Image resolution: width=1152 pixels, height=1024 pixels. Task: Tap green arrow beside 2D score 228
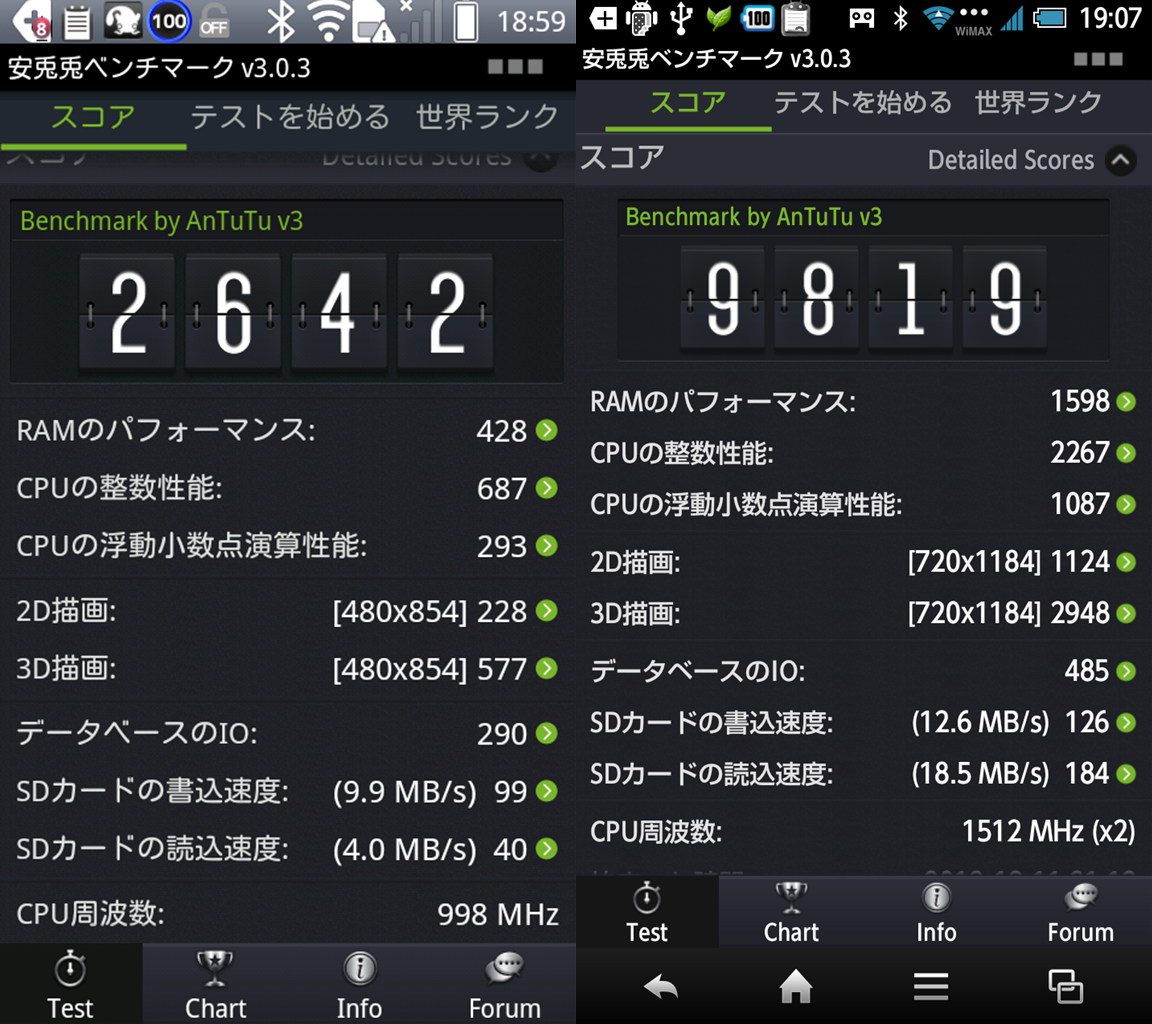(547, 610)
